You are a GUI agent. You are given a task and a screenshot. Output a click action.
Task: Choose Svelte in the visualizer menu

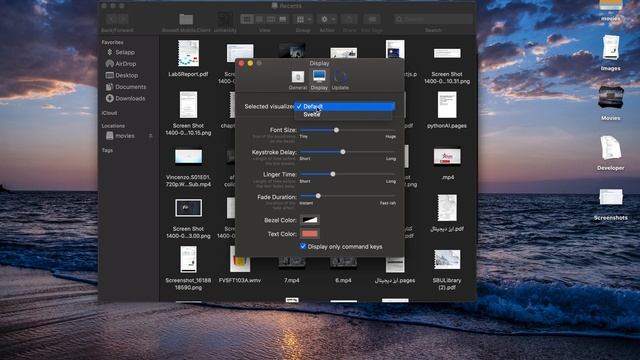click(x=343, y=115)
